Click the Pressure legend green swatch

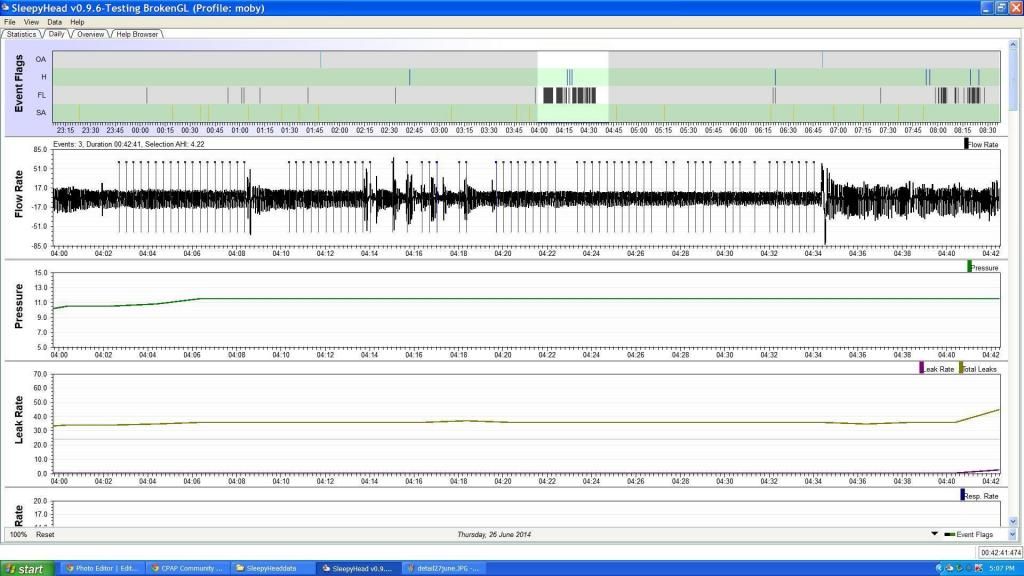point(969,266)
